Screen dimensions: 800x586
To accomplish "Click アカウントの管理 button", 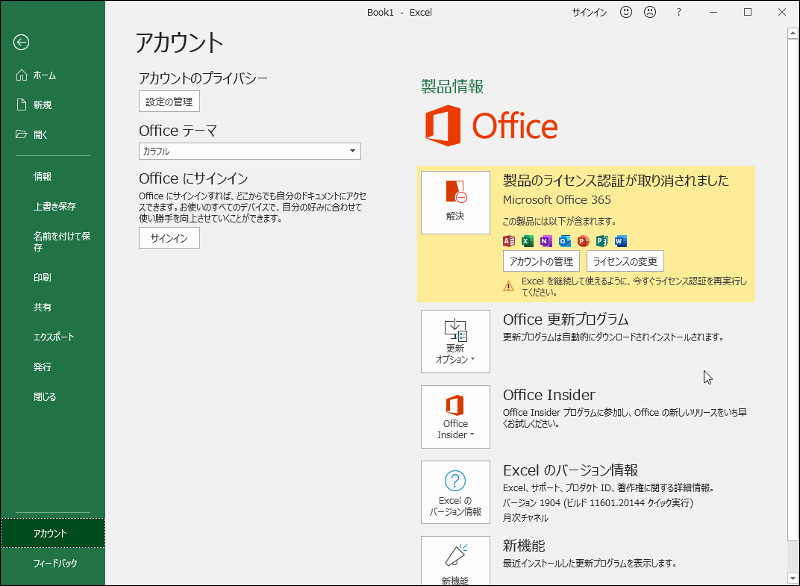I will (541, 262).
